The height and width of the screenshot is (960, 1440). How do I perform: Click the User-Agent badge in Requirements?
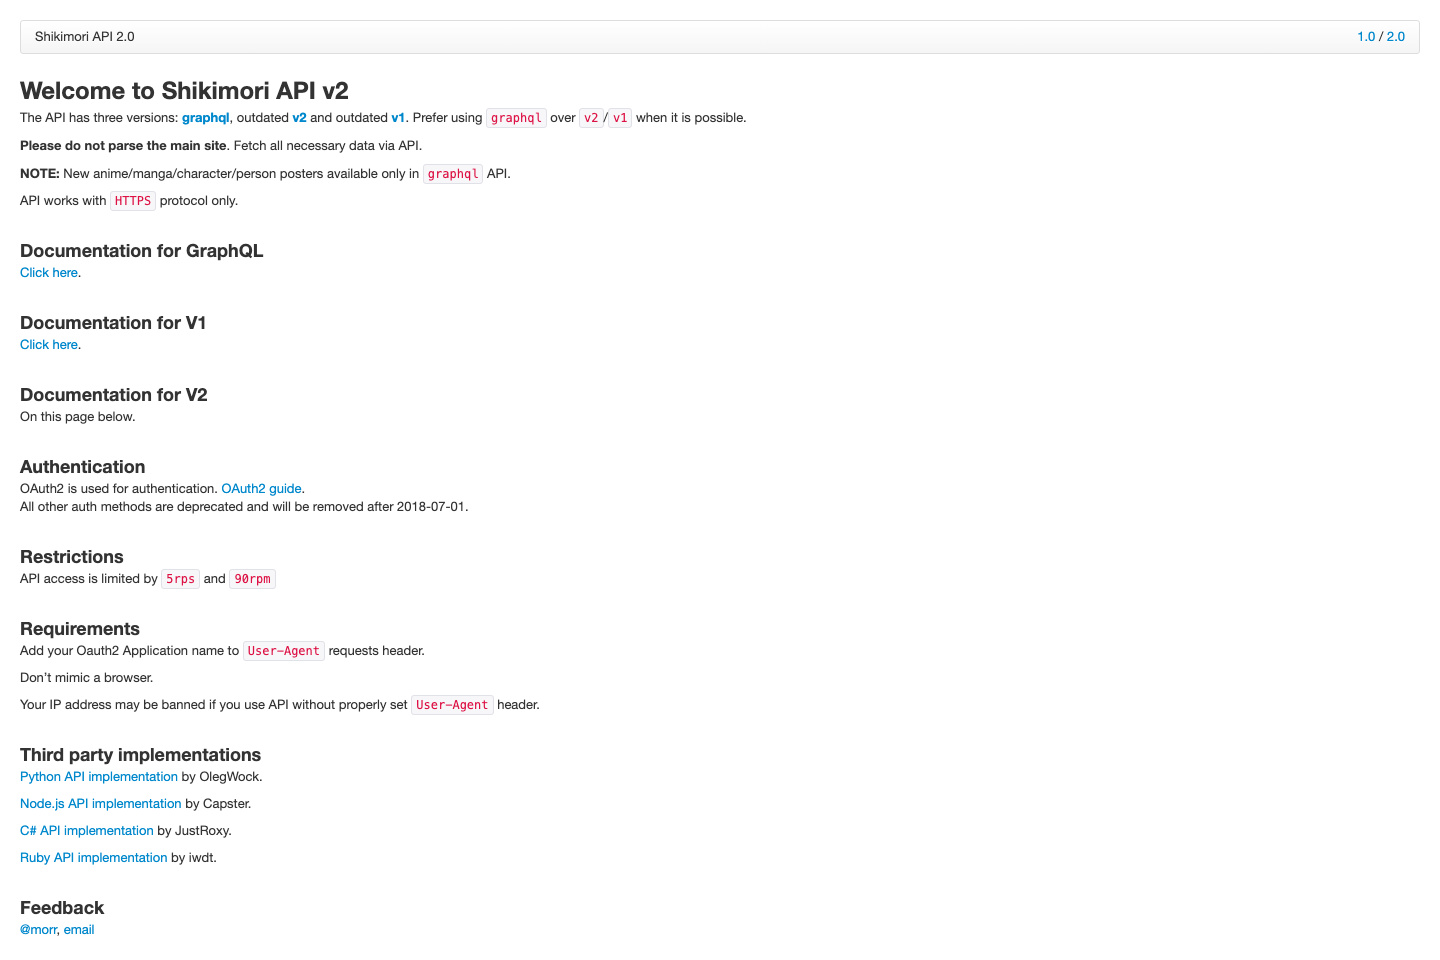tap(283, 650)
